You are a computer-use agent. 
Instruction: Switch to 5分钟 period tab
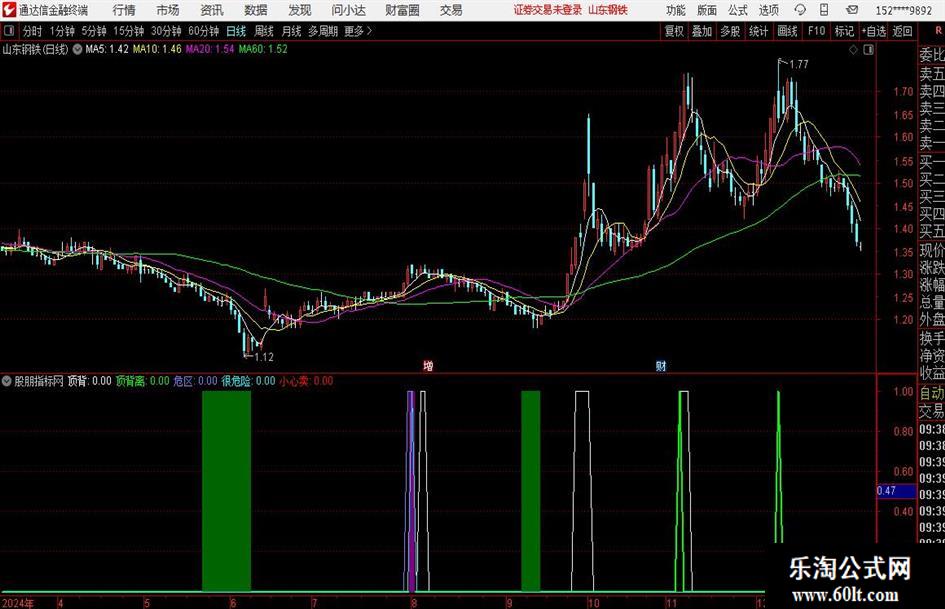click(x=93, y=31)
